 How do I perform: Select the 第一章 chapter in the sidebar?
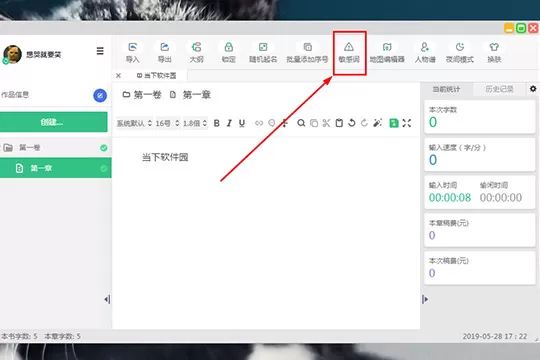tap(55, 168)
